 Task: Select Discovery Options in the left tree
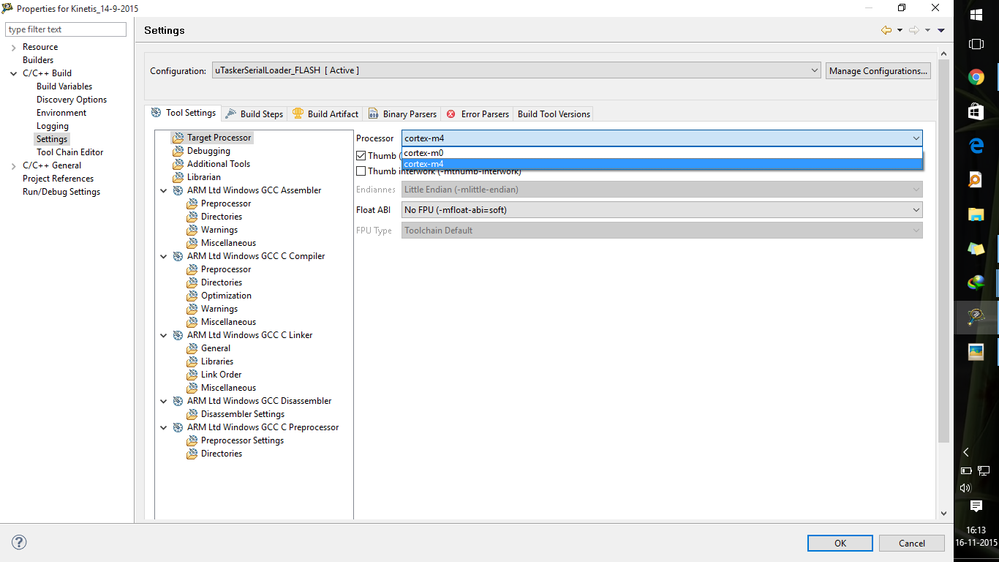tap(71, 99)
